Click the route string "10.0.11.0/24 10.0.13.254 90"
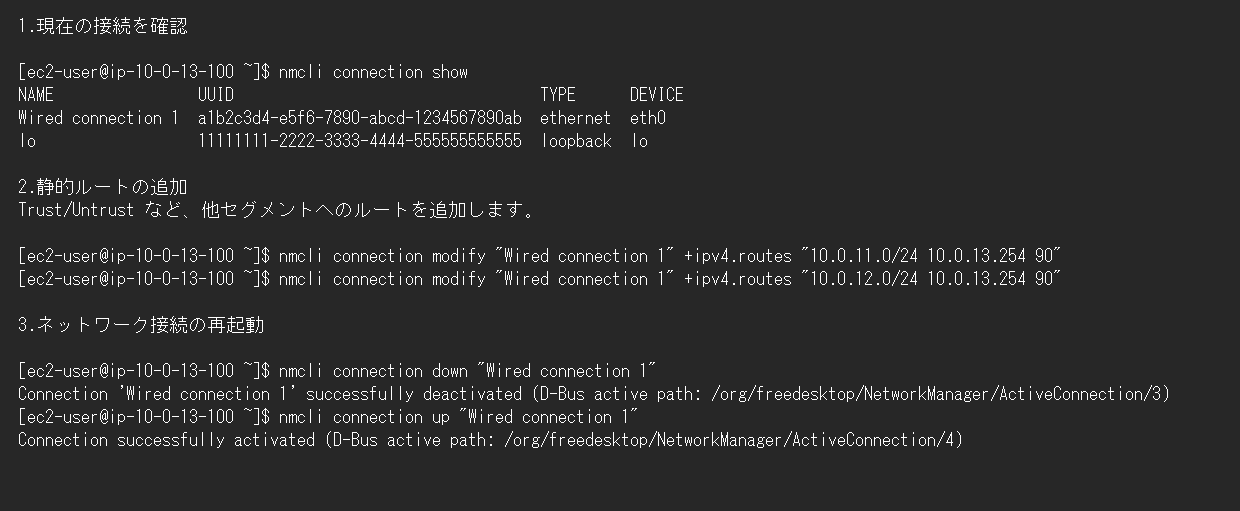 [x=930, y=256]
